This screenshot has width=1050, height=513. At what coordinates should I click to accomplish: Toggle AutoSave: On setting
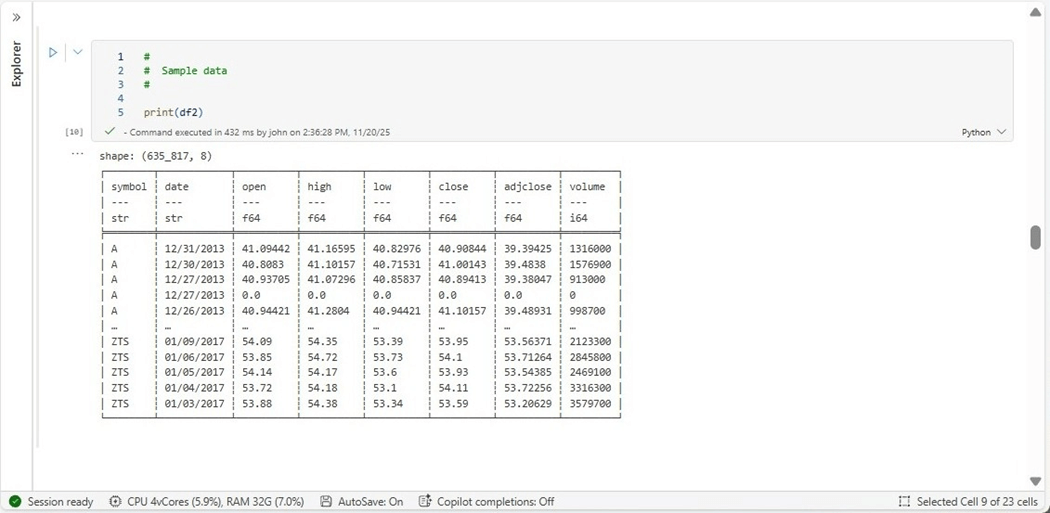370,502
